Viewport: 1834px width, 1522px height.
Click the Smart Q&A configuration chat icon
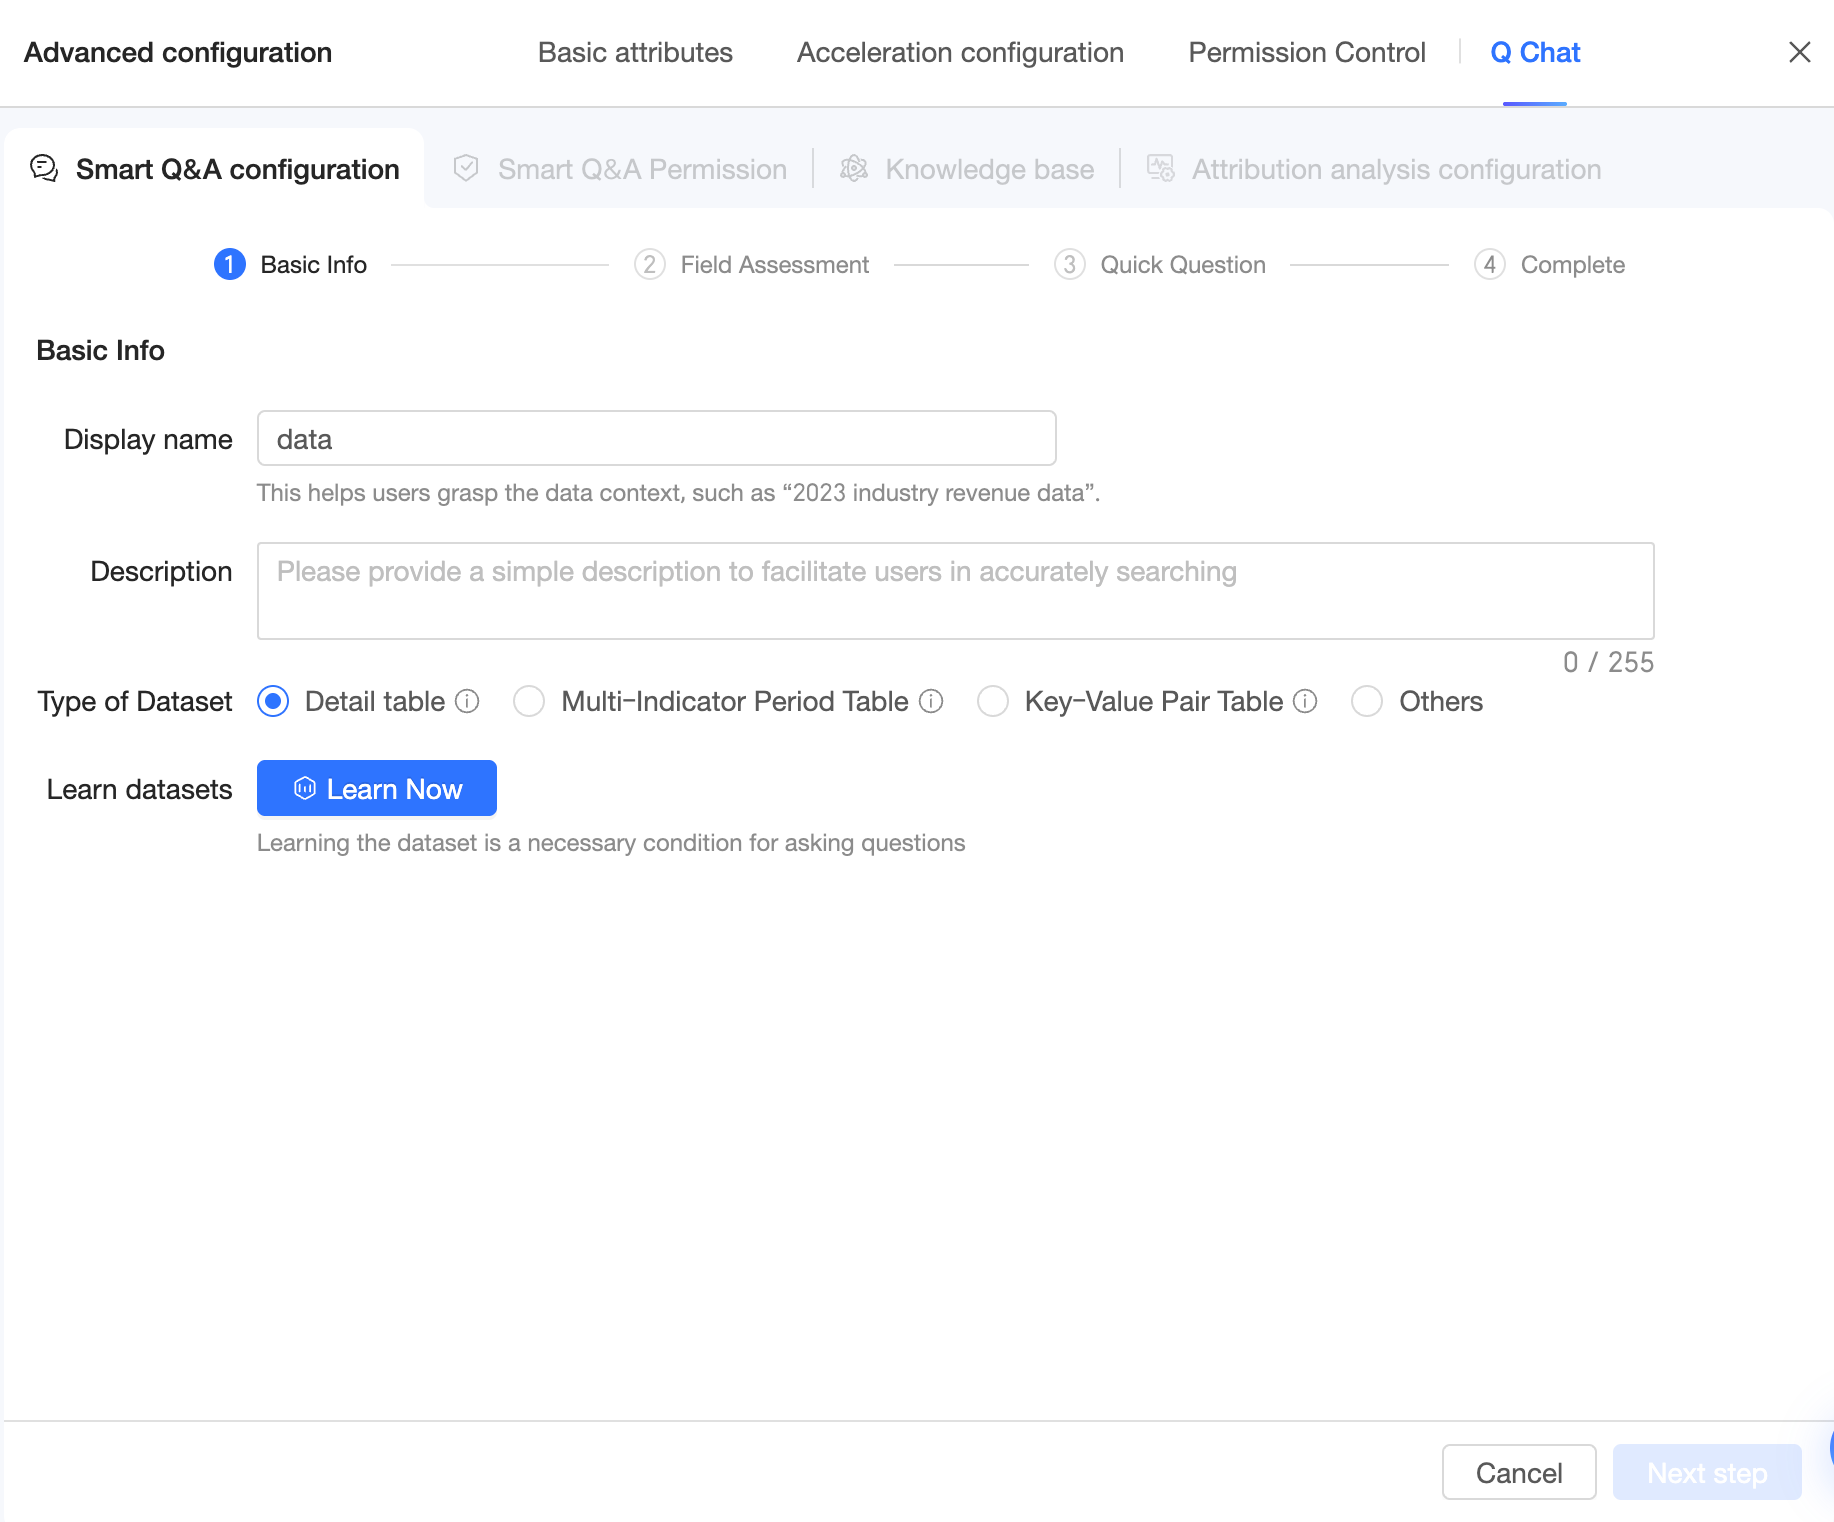click(44, 168)
